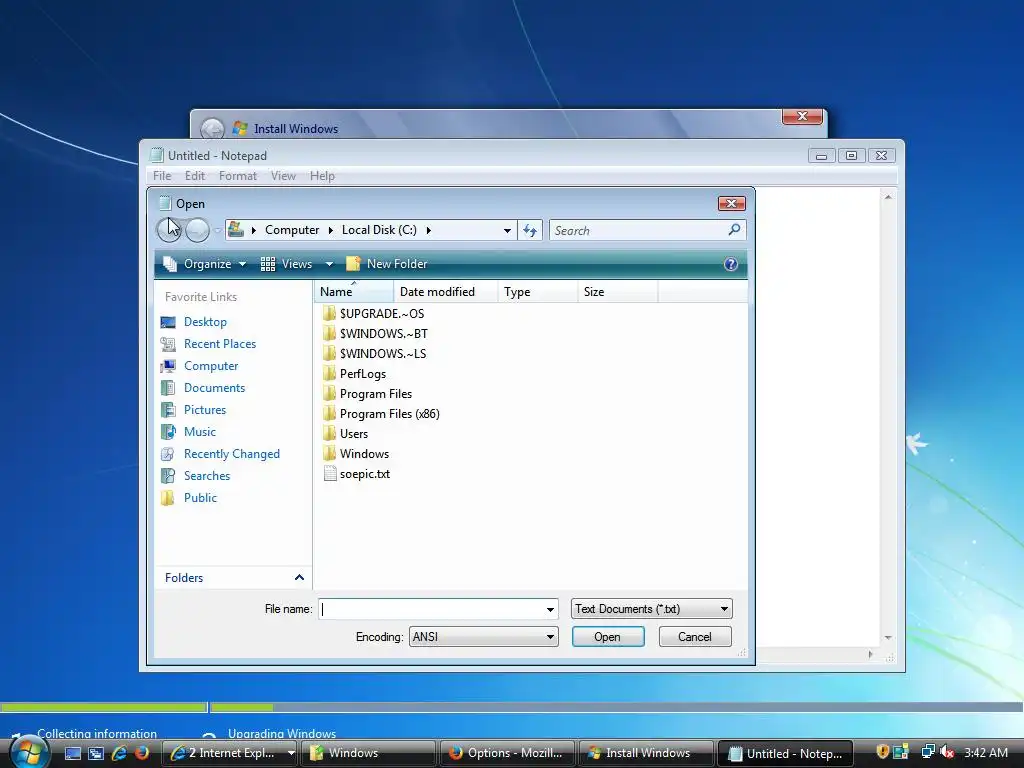Open the File name dropdown arrow
This screenshot has width=1024, height=768.
tap(551, 609)
